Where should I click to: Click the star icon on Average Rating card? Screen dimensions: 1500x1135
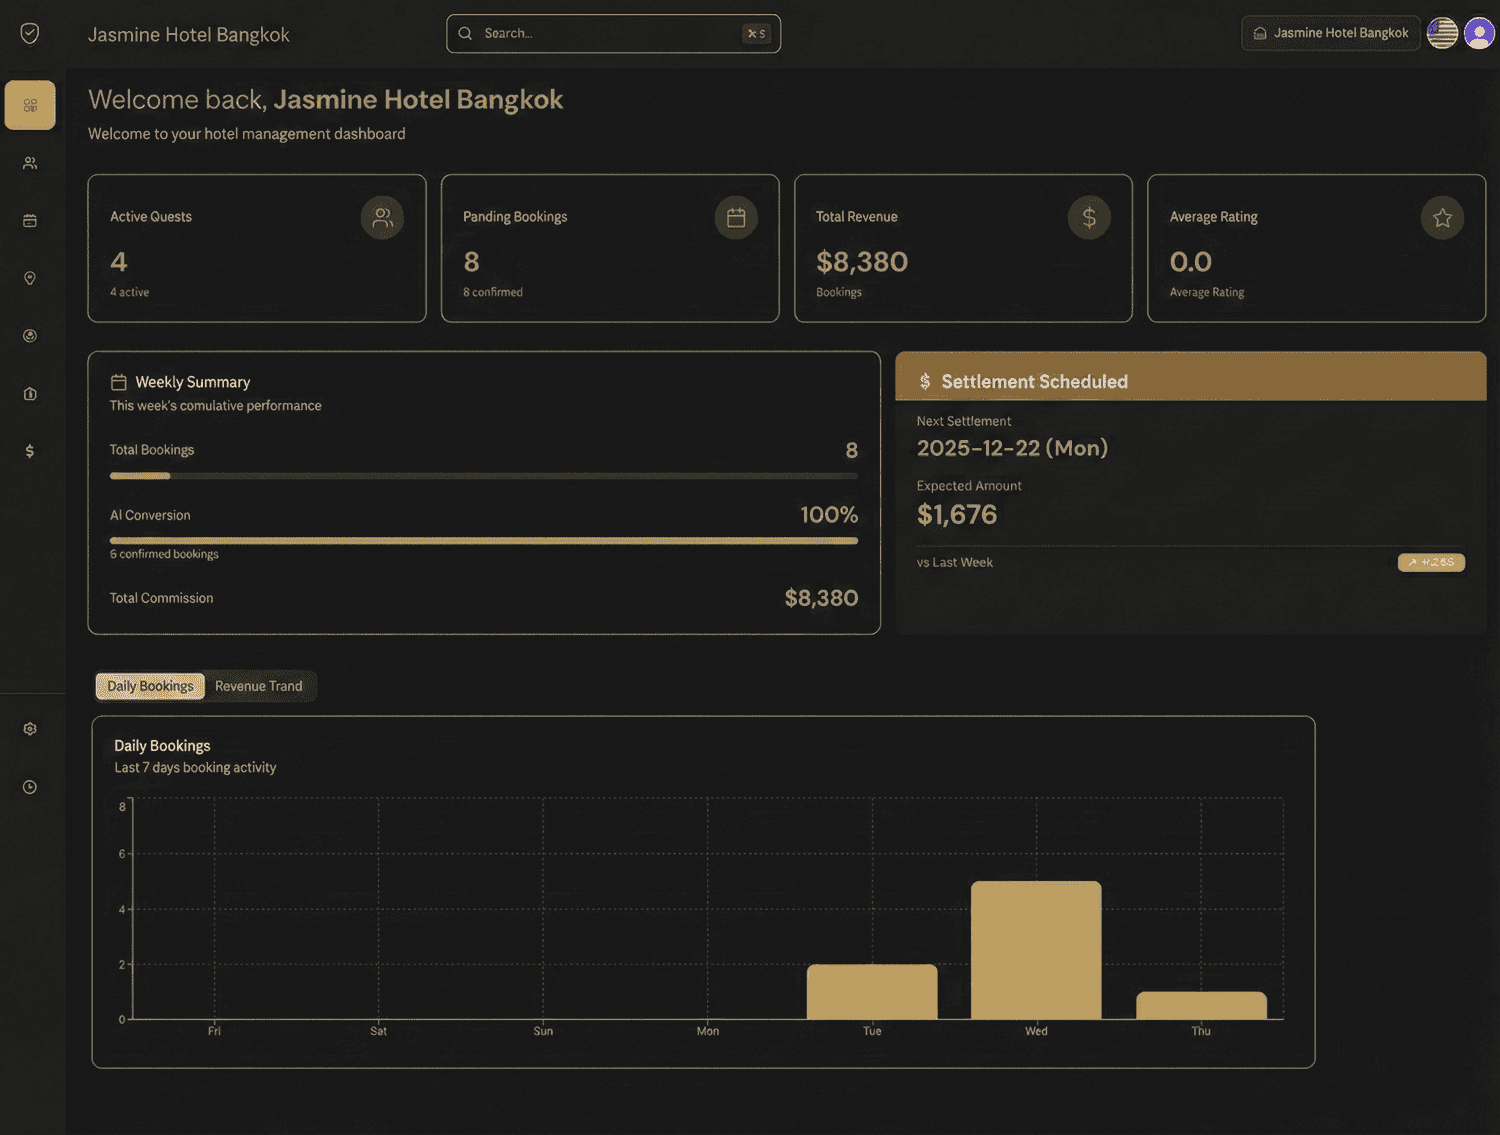1442,217
